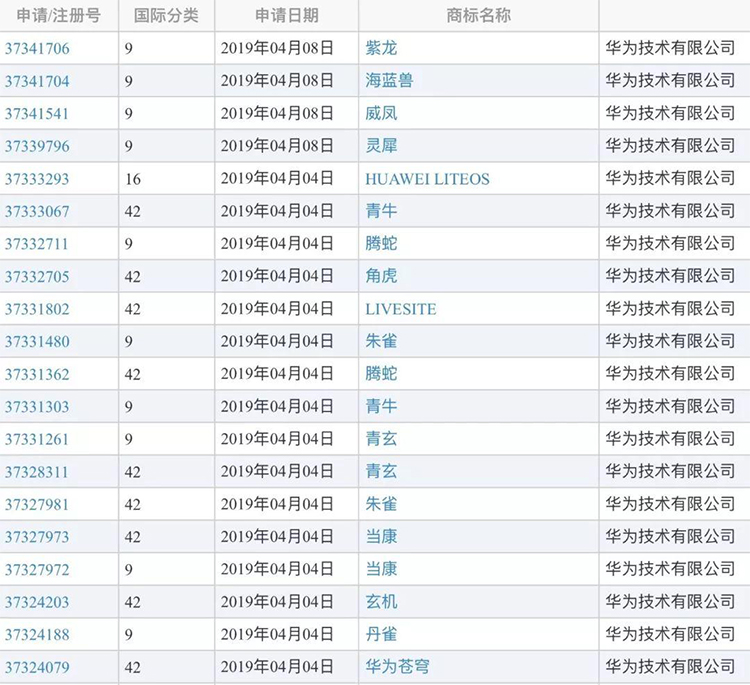
Task: Open application number 37341704
Action: tap(37, 81)
